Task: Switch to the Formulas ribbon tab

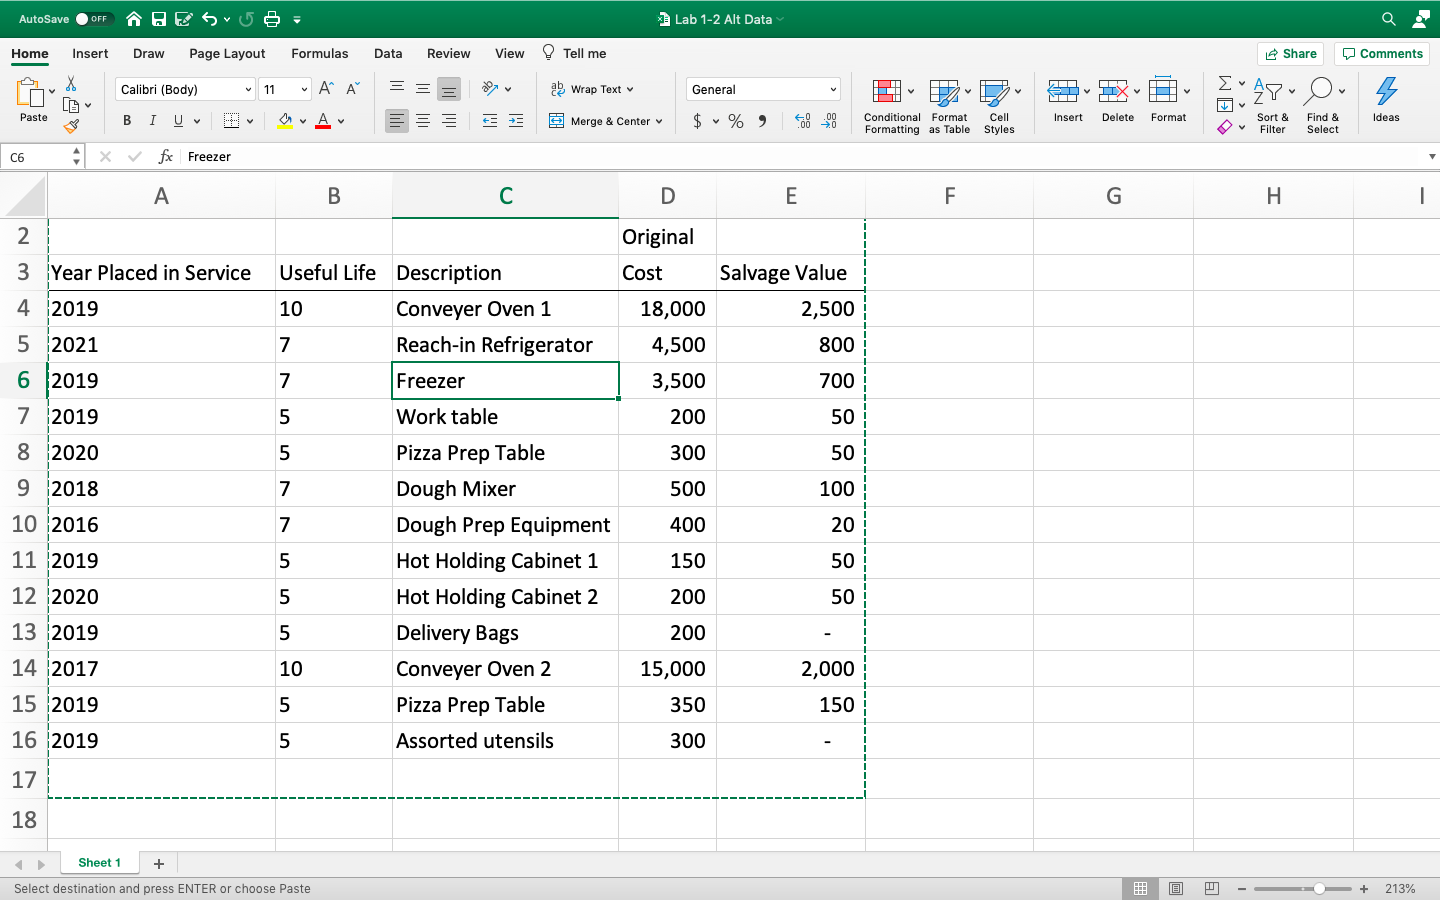Action: (320, 53)
